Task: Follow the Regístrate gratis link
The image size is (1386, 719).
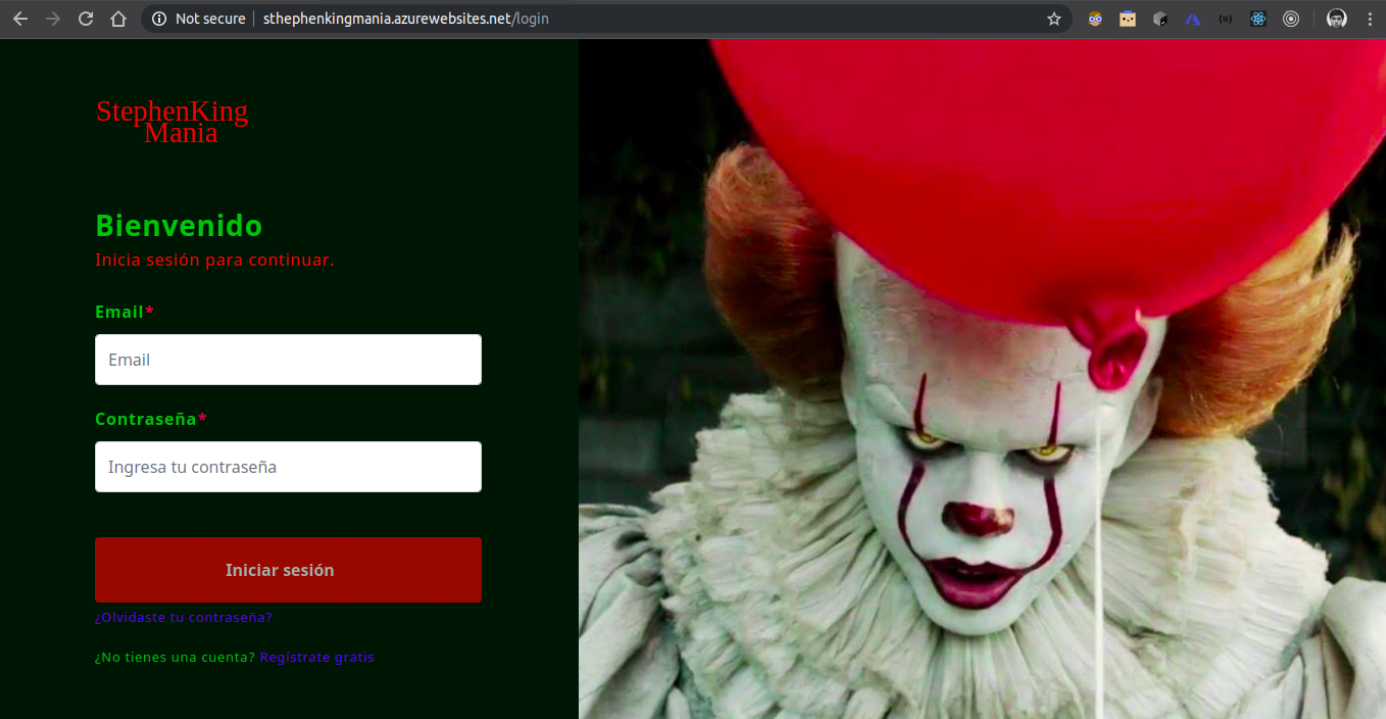Action: [x=317, y=657]
